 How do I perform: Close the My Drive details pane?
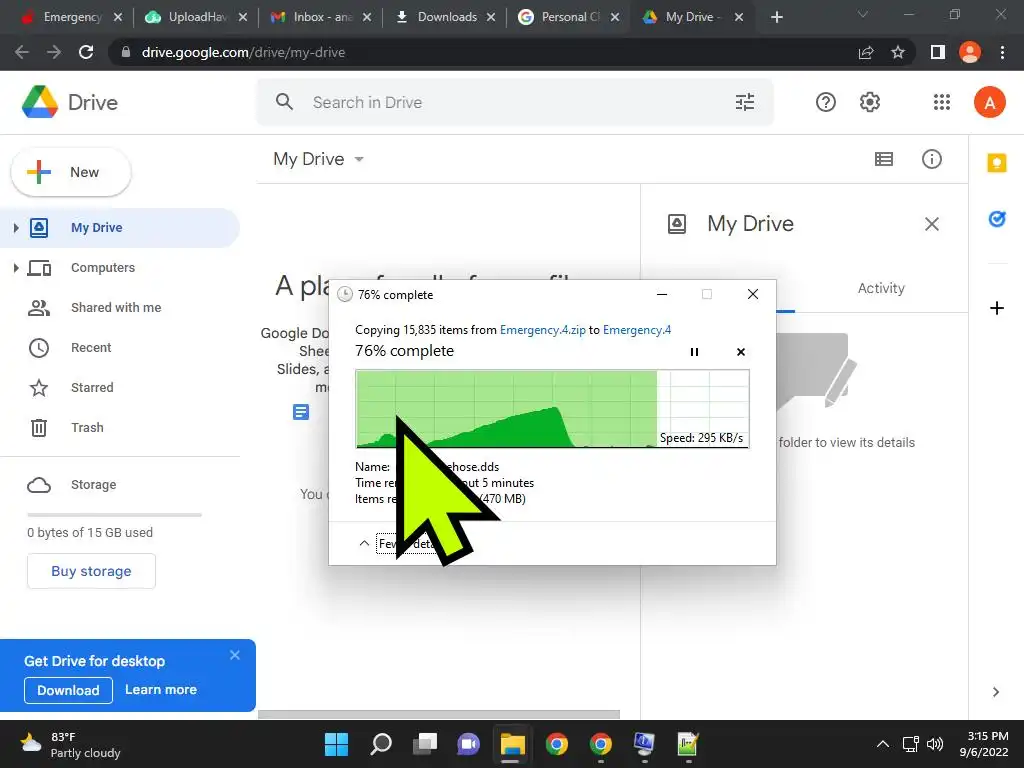click(931, 224)
